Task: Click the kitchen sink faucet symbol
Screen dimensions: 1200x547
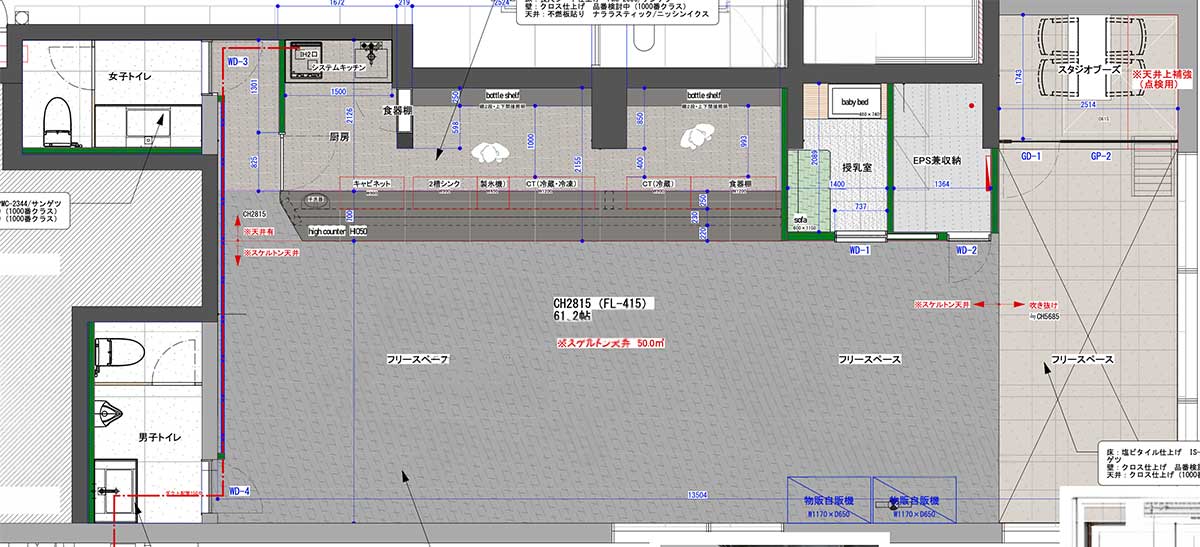Action: [x=369, y=48]
